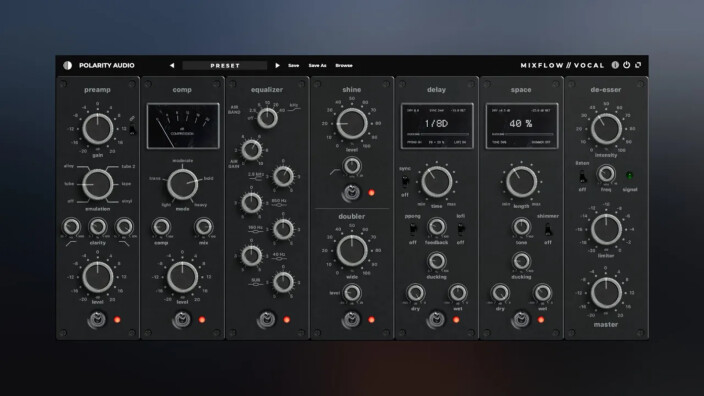
Task: Go to the next preset arrow
Action: 277,66
